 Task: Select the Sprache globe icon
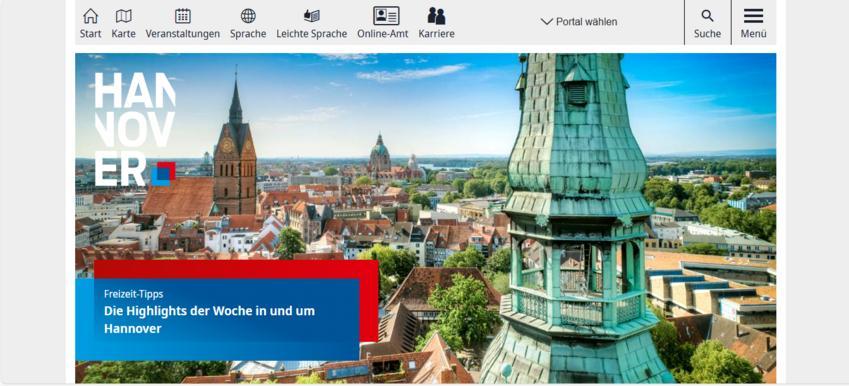(248, 16)
